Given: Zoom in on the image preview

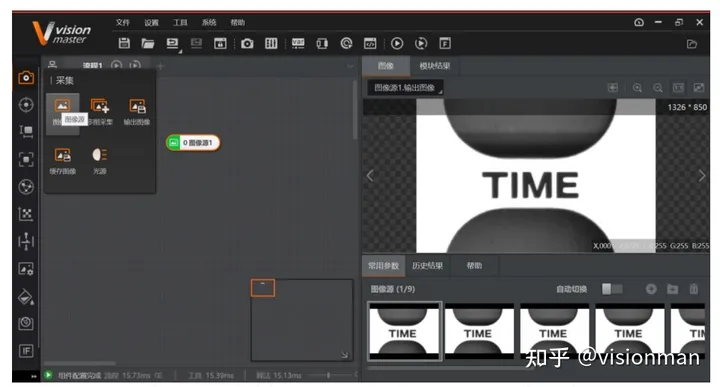Looking at the screenshot, I should (x=637, y=88).
